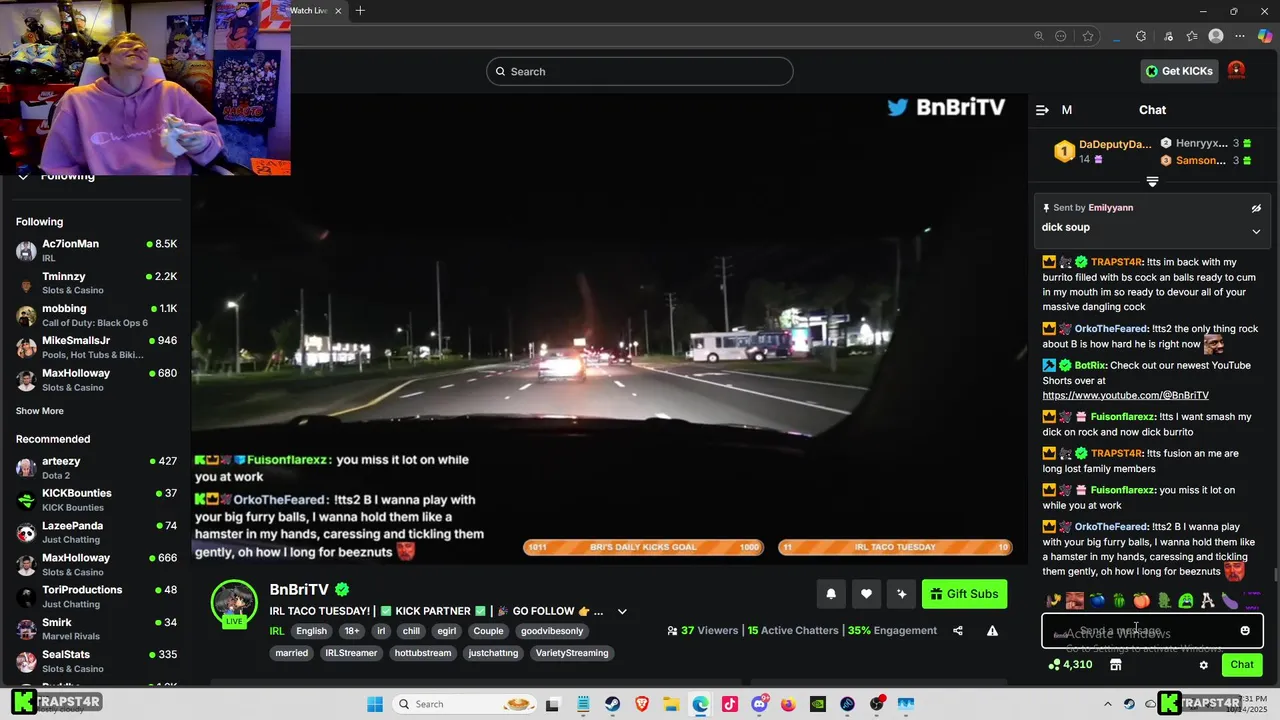This screenshot has width=1280, height=720.
Task: Open the moderator 'M' view in the chat header
Action: [x=1067, y=110]
